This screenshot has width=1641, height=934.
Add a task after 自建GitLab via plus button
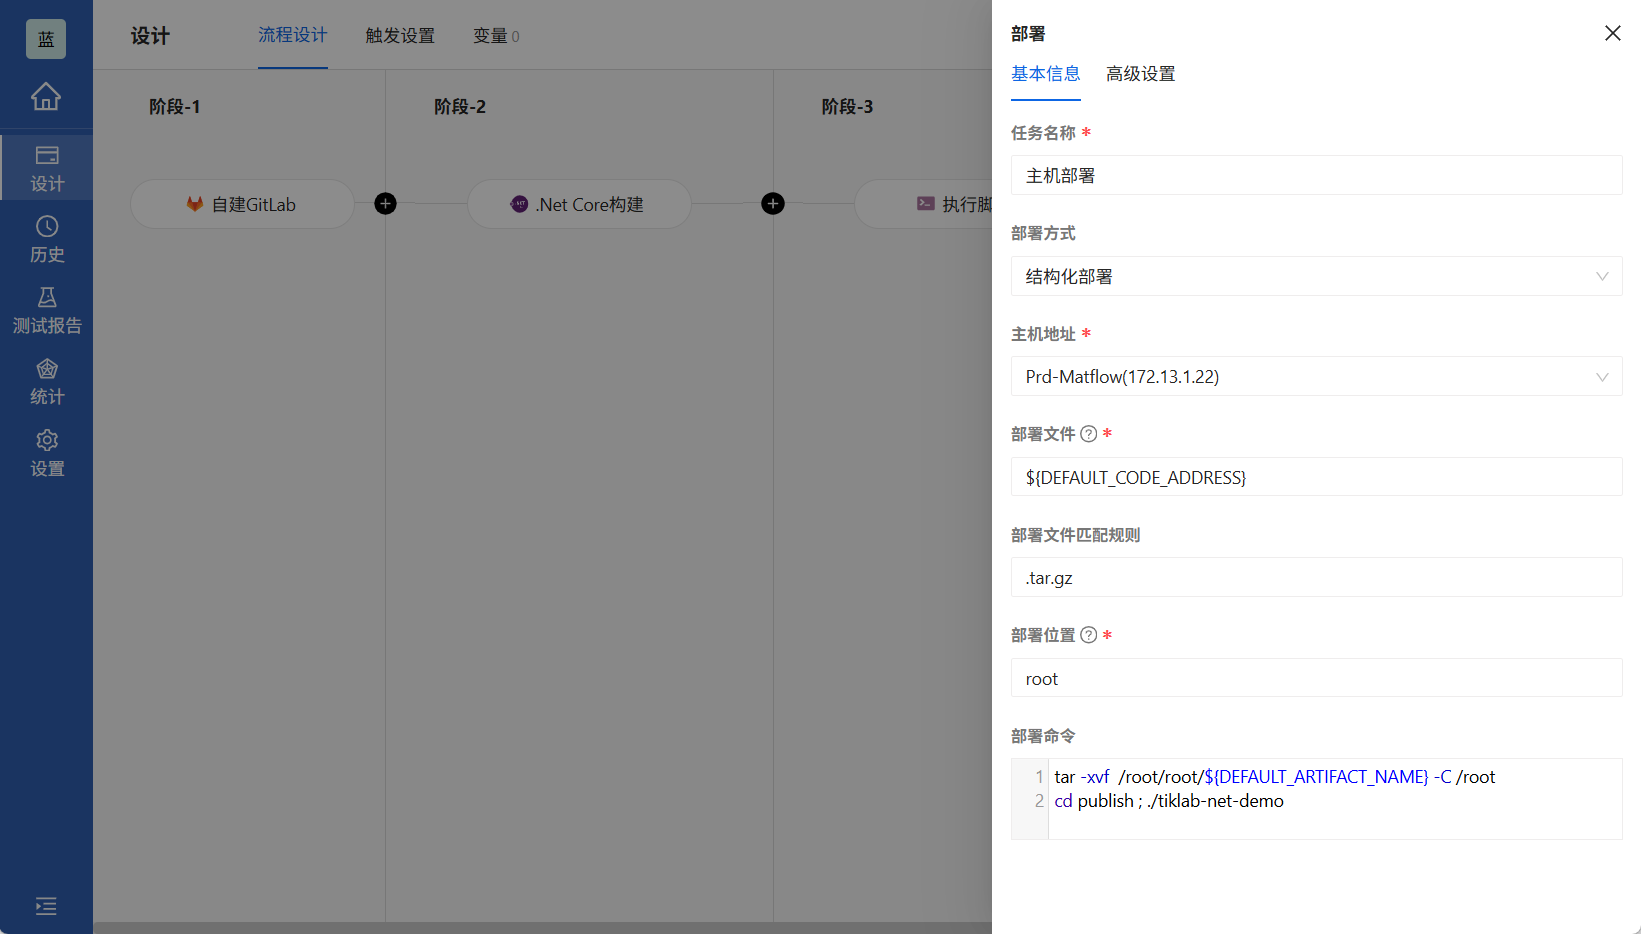pyautogui.click(x=385, y=203)
